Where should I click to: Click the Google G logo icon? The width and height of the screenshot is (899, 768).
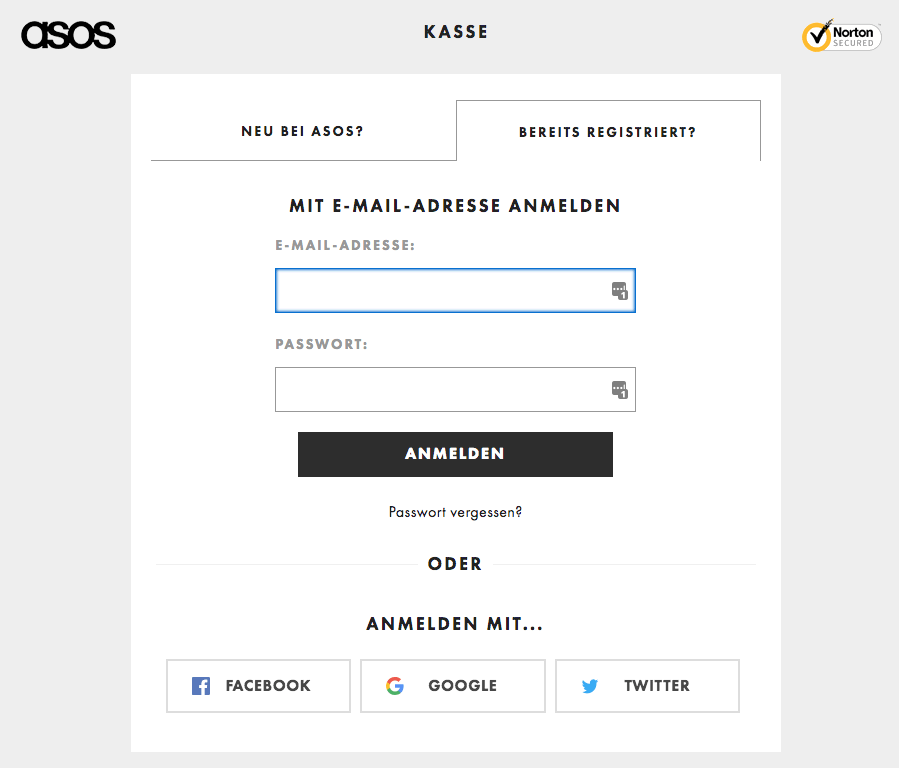click(395, 685)
